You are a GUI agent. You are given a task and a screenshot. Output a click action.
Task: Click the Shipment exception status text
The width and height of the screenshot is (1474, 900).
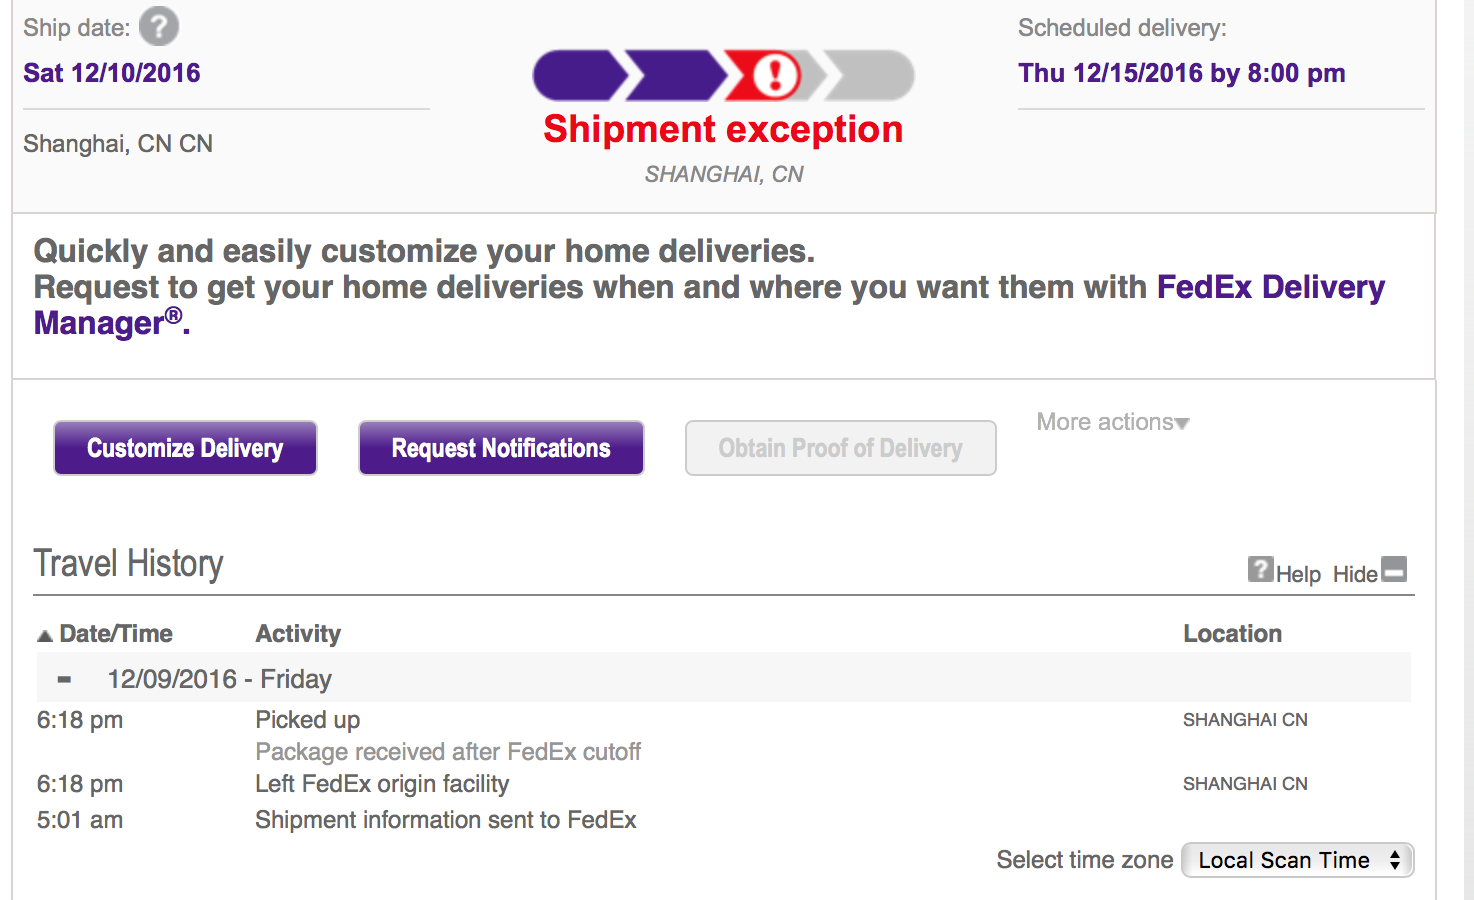[723, 130]
